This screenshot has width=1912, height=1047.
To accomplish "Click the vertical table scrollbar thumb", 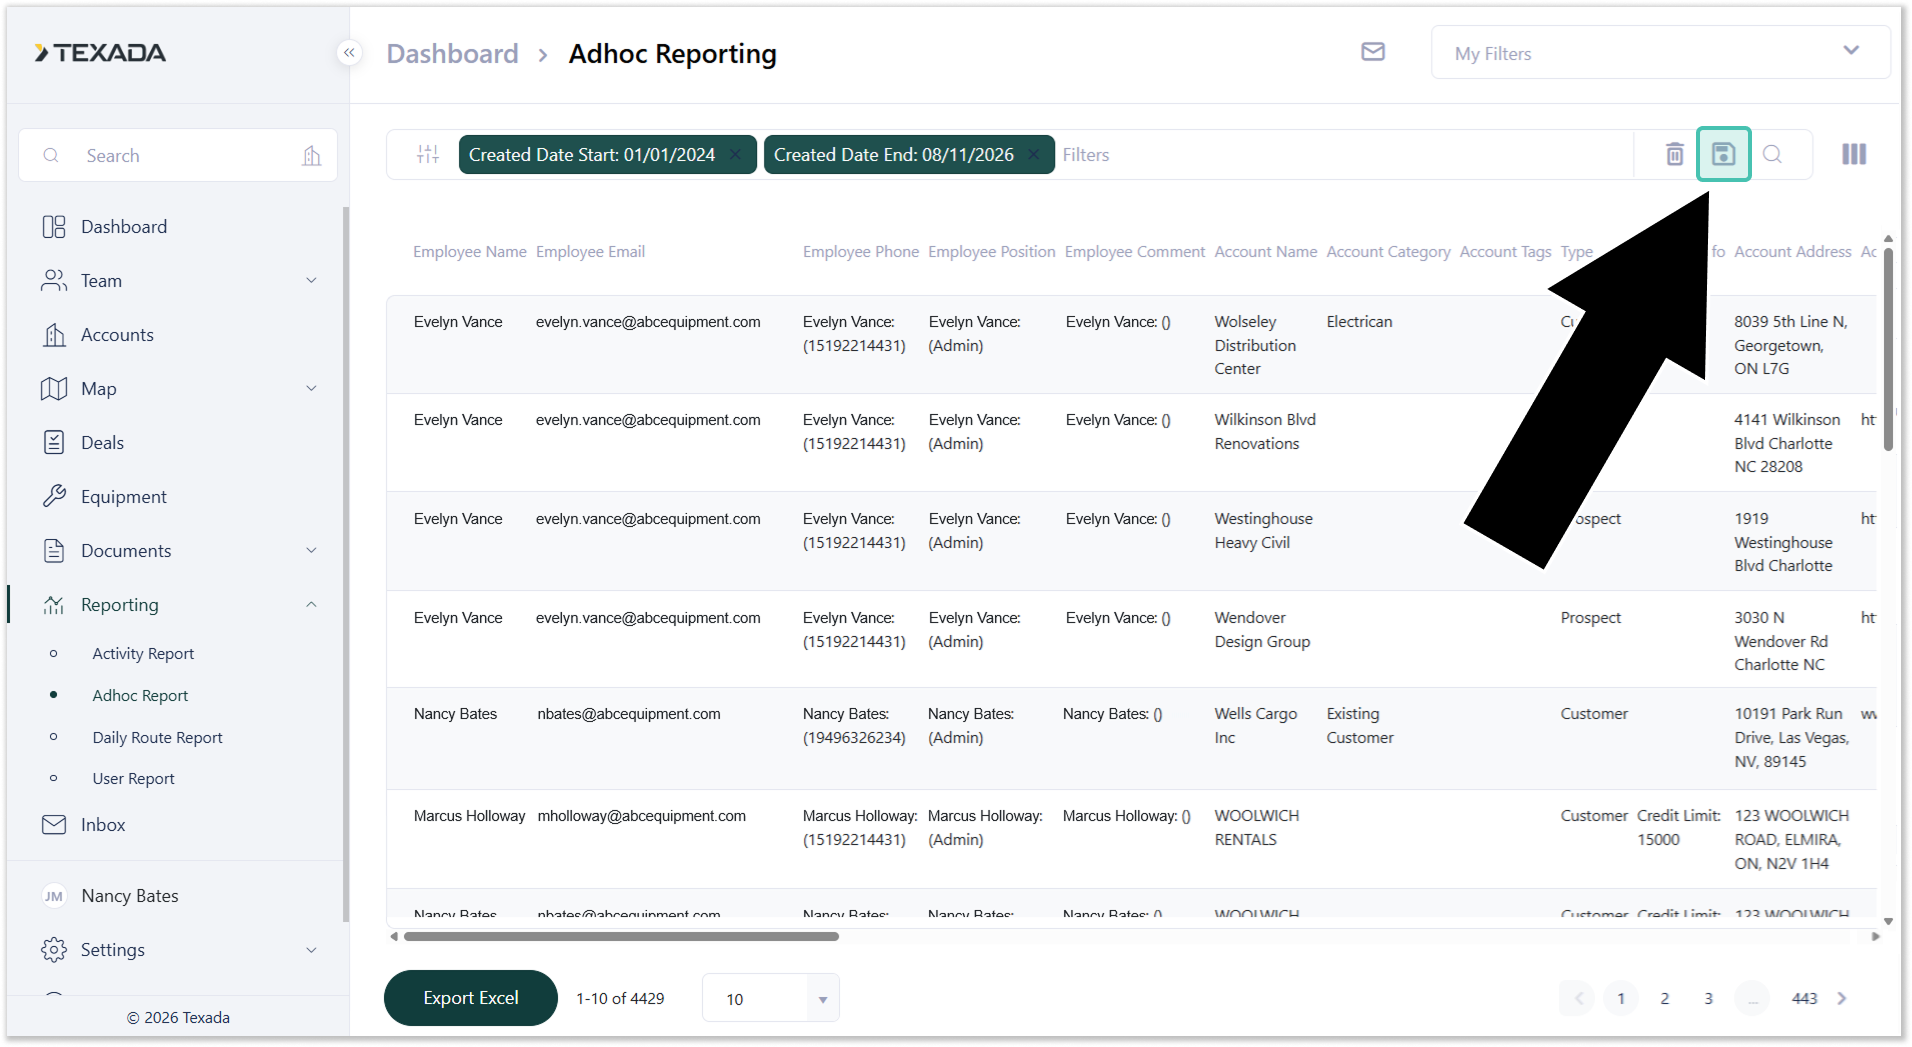I will [x=1888, y=349].
